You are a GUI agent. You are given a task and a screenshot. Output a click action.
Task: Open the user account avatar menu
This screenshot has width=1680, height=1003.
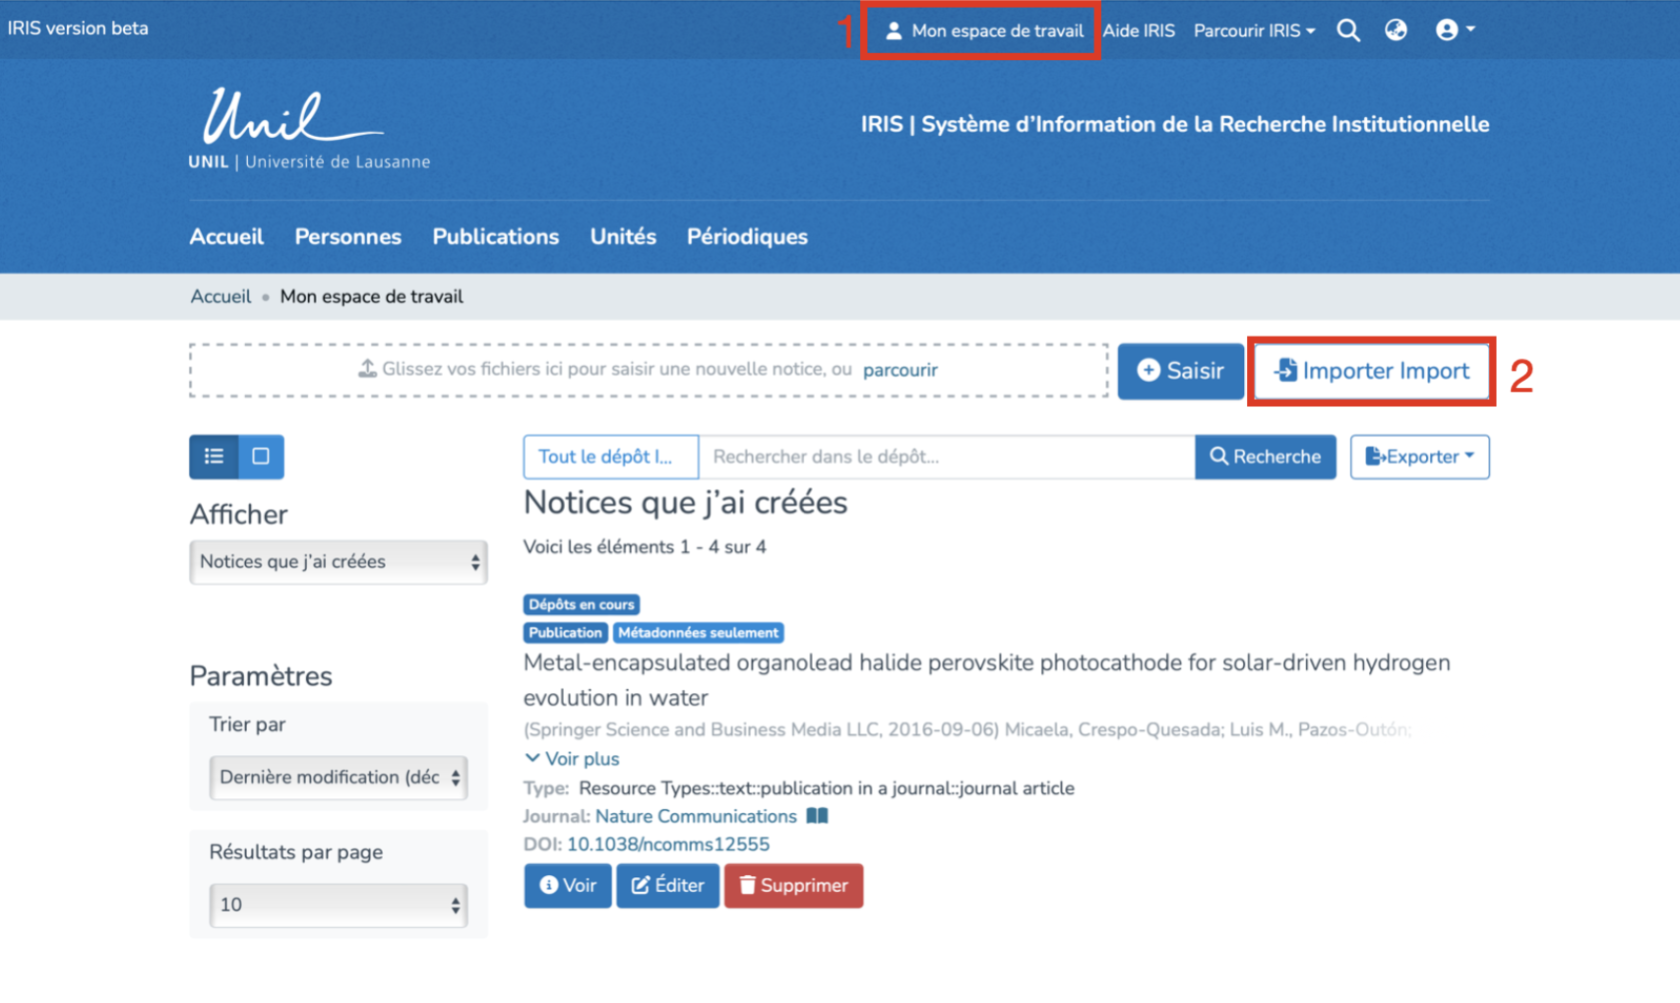point(1454,30)
